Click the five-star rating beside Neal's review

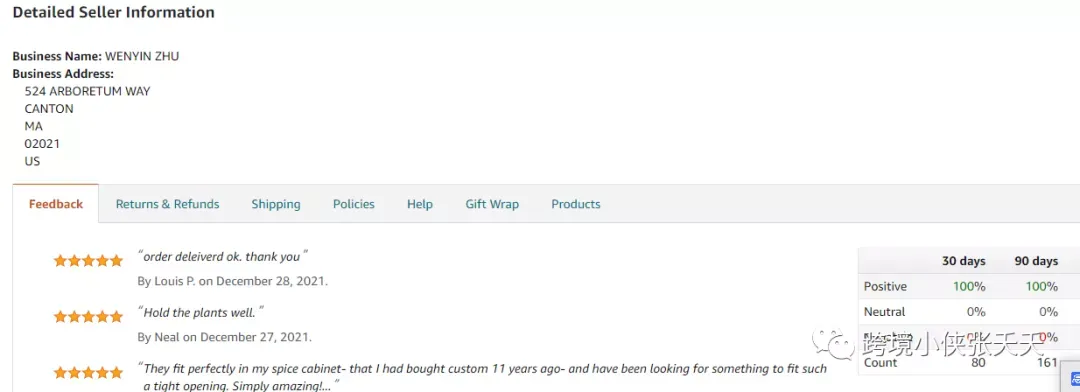click(x=88, y=317)
